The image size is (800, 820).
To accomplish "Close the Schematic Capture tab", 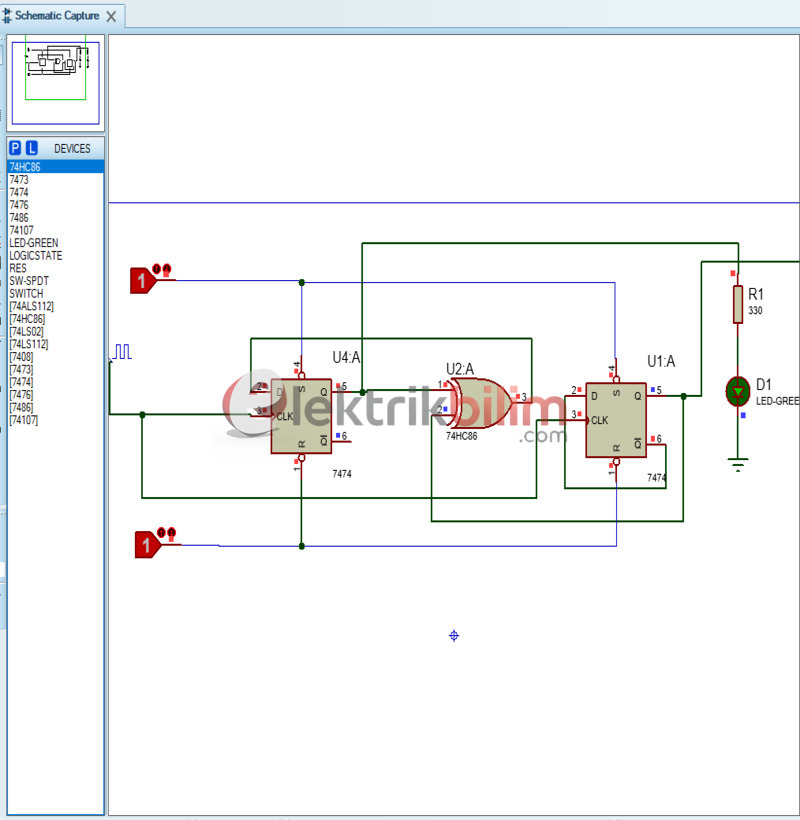I will pos(110,15).
